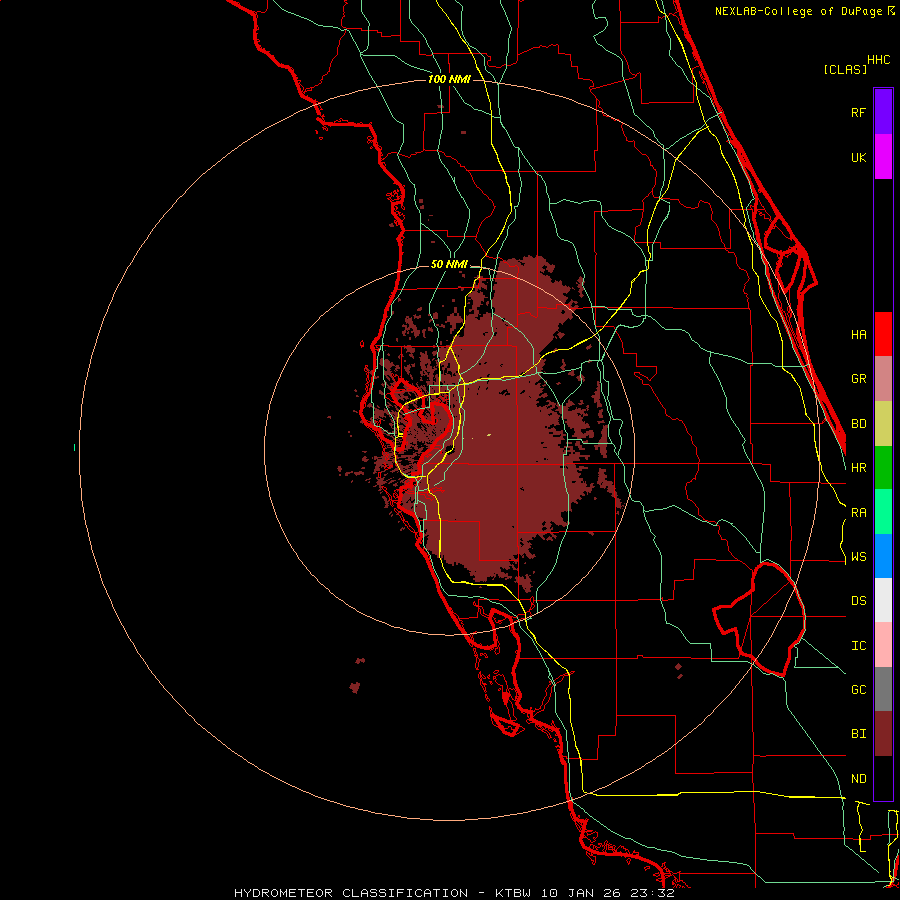Click the HHC product label
Viewport: 900px width, 900px height.
pyautogui.click(x=878, y=60)
